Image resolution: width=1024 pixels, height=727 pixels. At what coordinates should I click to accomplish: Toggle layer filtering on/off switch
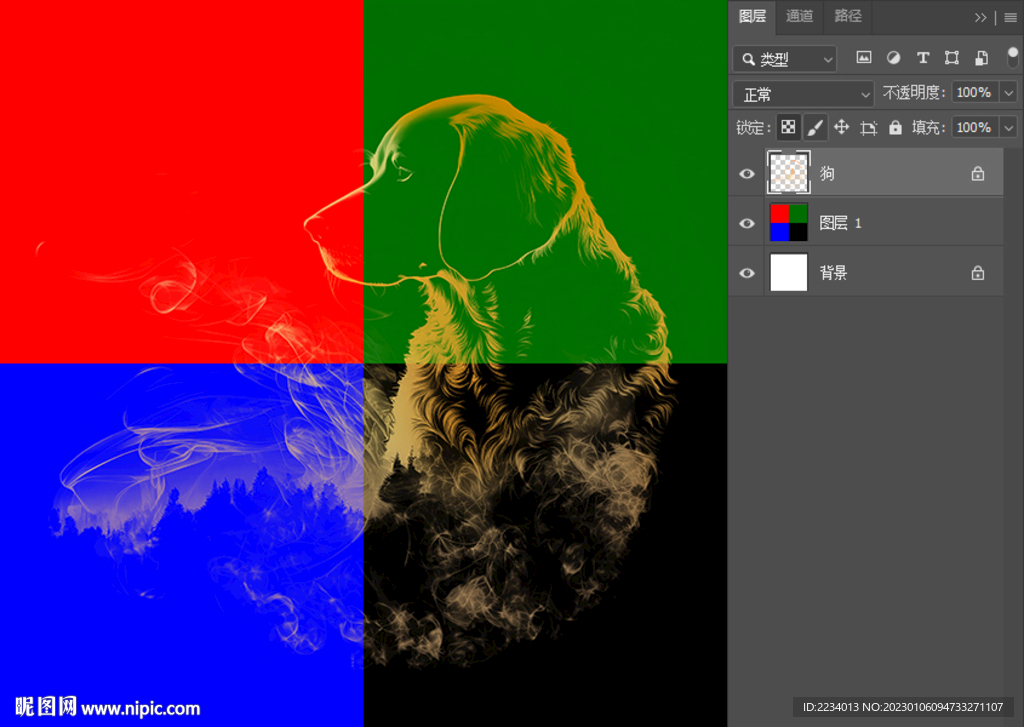tap(1013, 57)
